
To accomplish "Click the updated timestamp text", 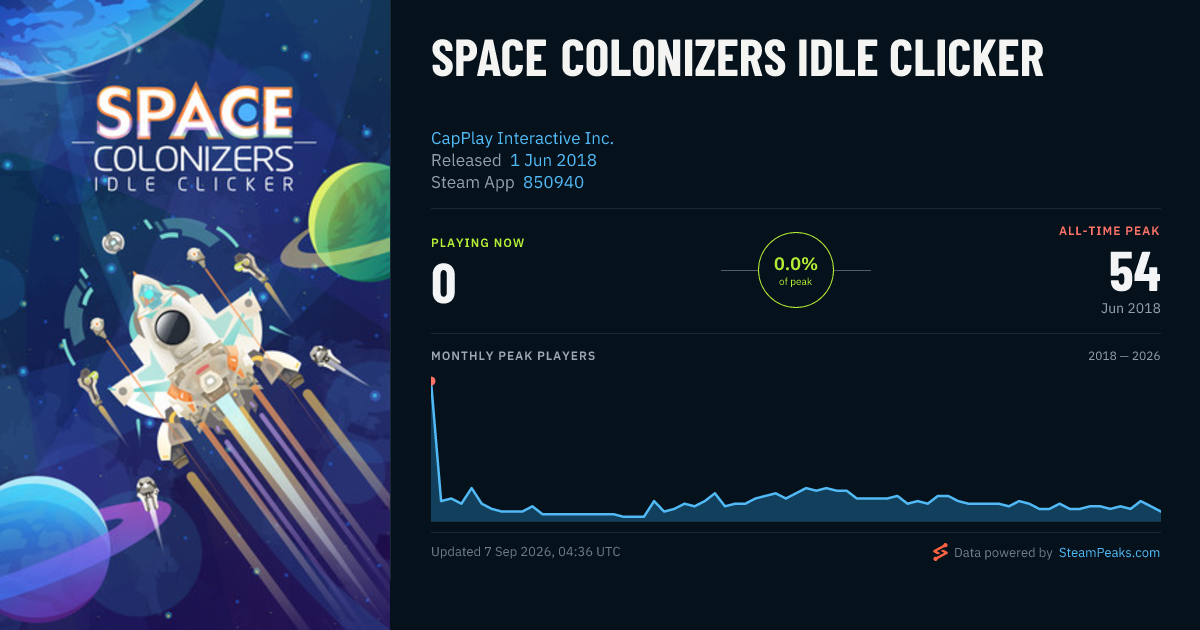I will pos(526,552).
